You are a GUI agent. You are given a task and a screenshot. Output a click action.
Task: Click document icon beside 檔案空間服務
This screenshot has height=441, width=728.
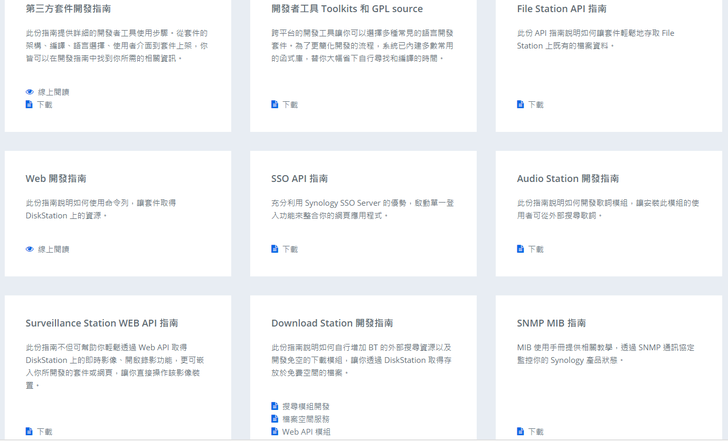(x=274, y=419)
